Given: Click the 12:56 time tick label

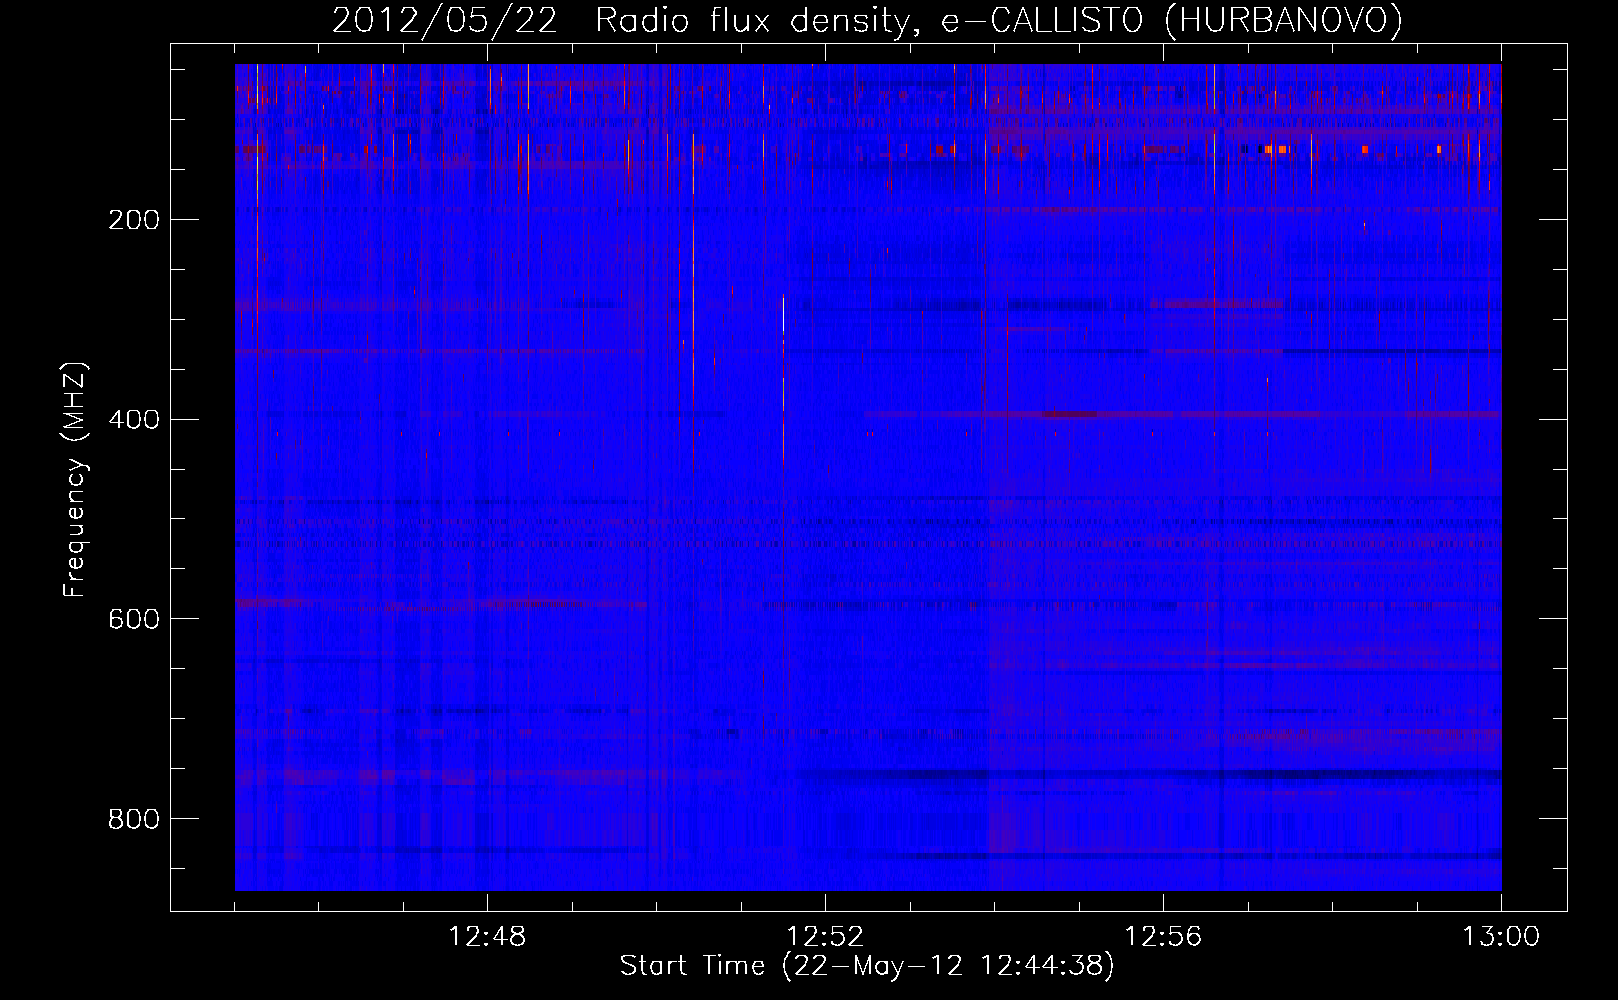Looking at the screenshot, I should [x=1163, y=937].
